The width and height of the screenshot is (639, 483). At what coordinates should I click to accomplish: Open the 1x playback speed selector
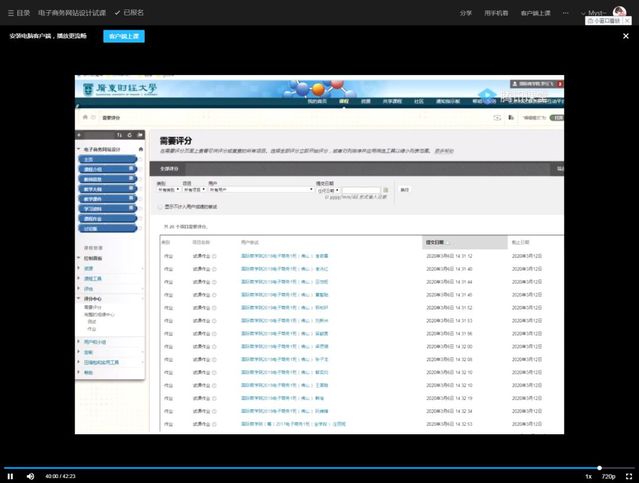click(588, 476)
